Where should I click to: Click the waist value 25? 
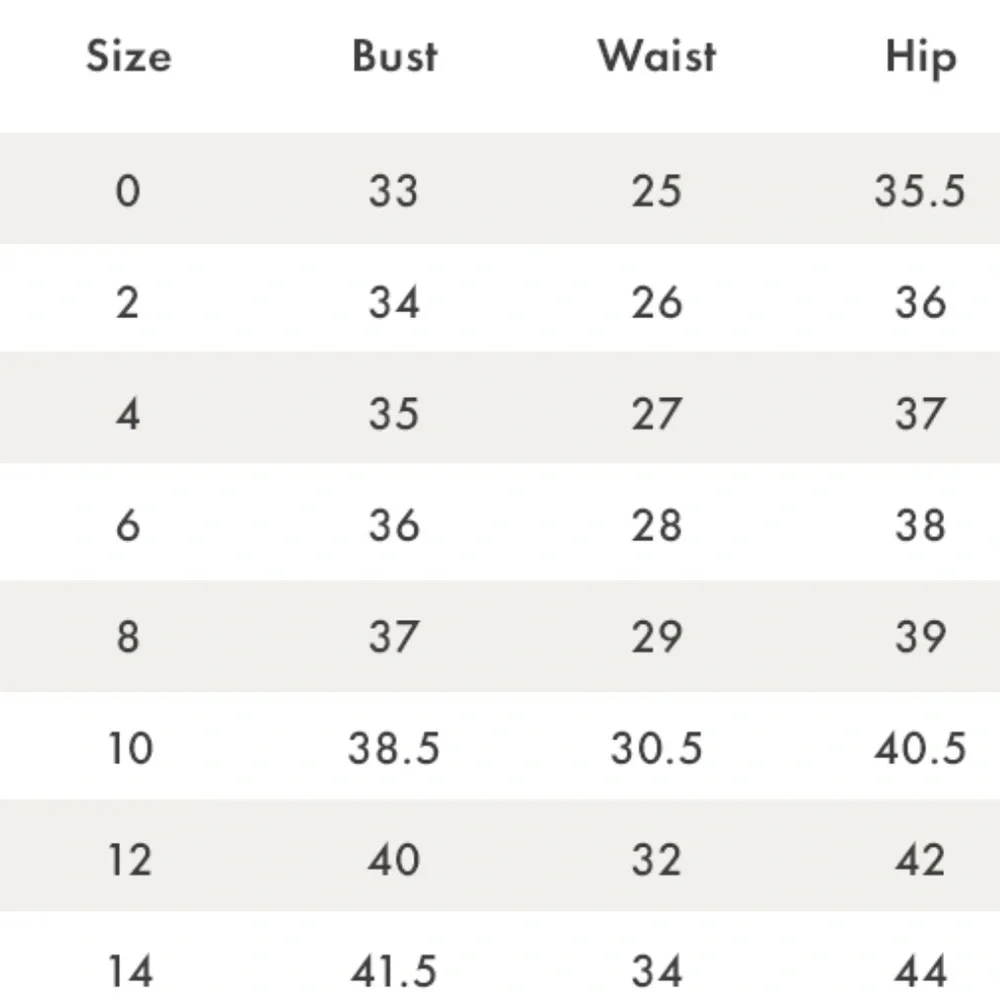pyautogui.click(x=657, y=190)
